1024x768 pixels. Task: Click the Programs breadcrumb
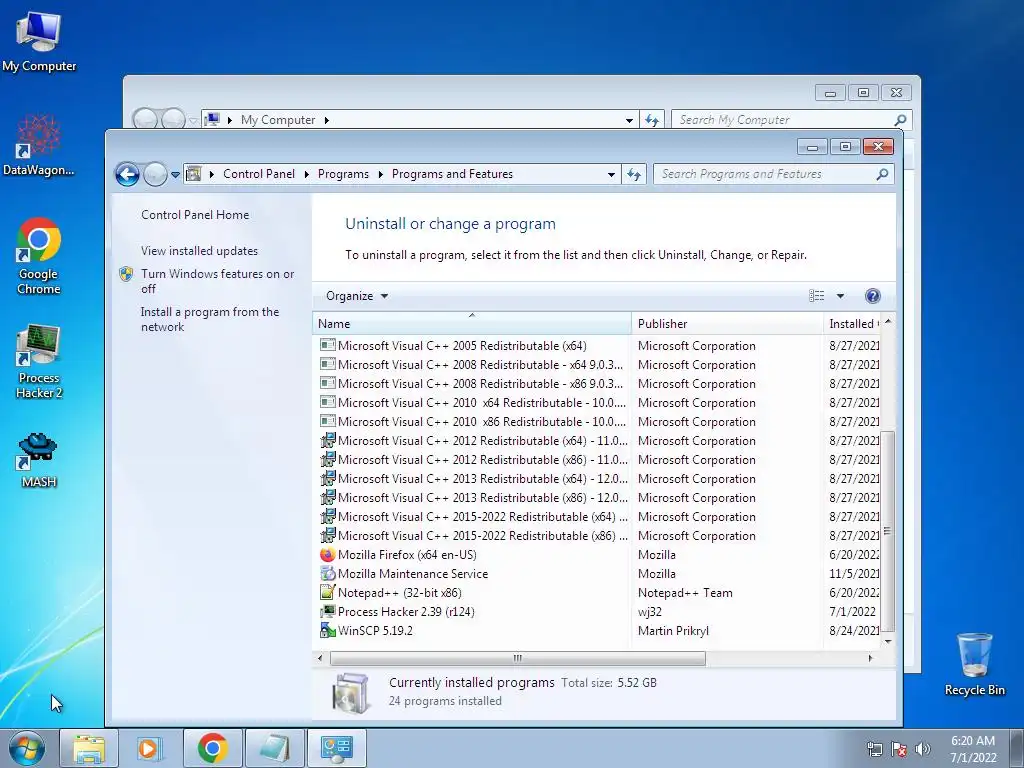[343, 174]
